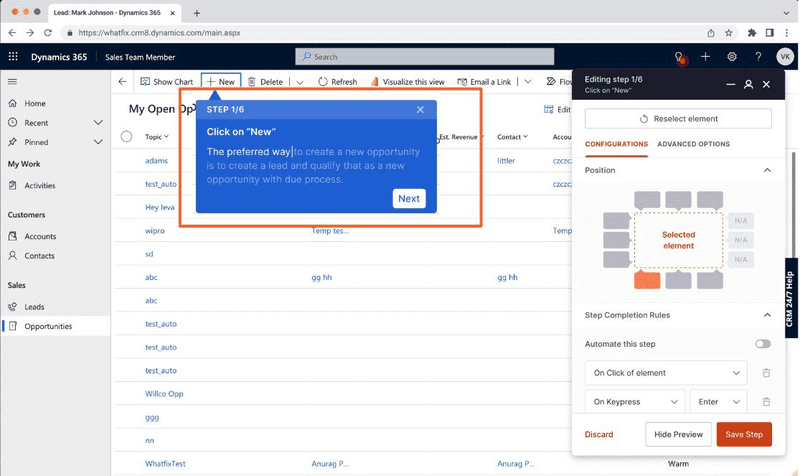The image size is (800, 476).
Task: Switch to the Advanced Options tab
Action: 693,144
